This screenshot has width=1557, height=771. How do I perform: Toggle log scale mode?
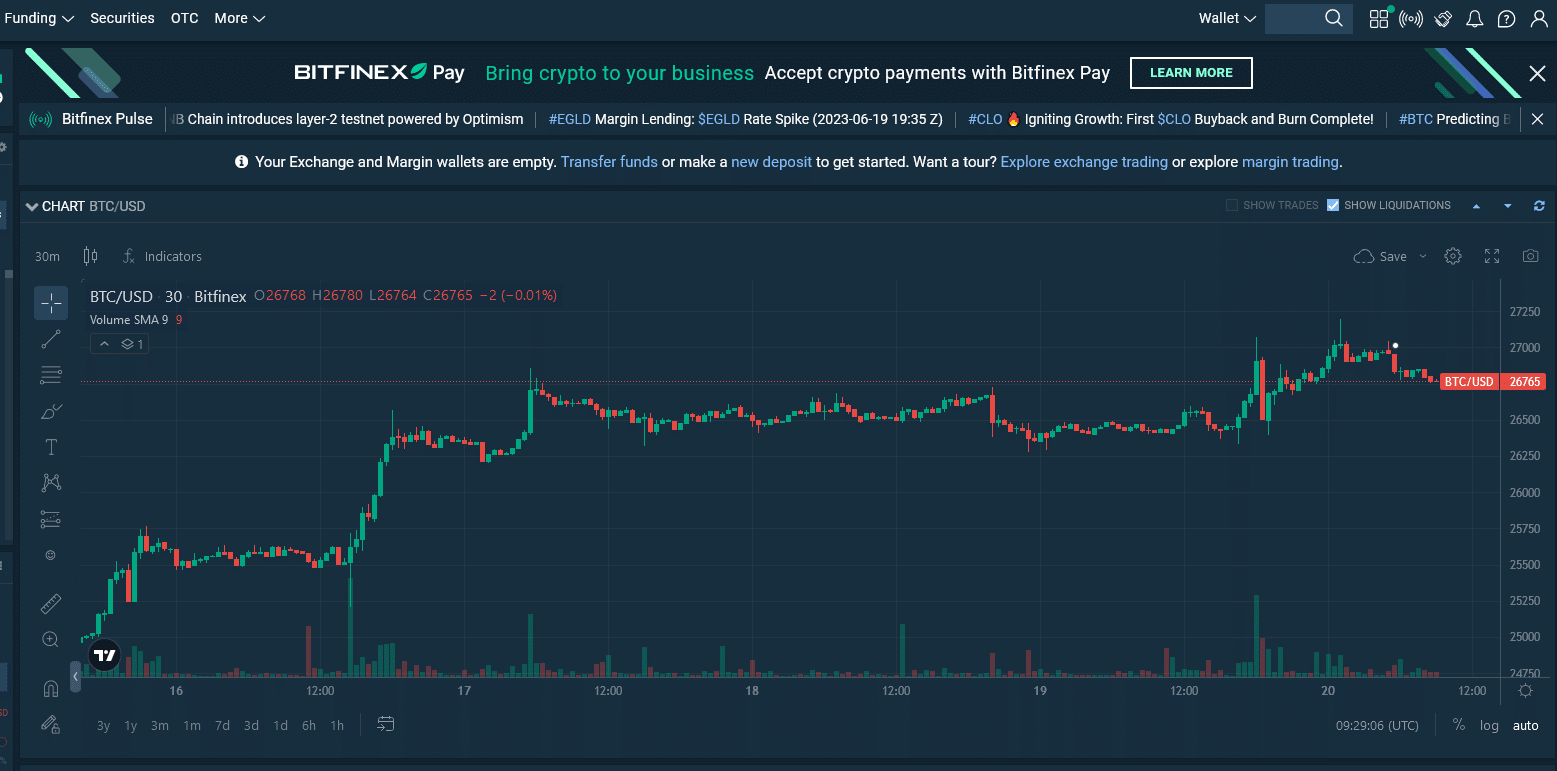click(x=1489, y=725)
